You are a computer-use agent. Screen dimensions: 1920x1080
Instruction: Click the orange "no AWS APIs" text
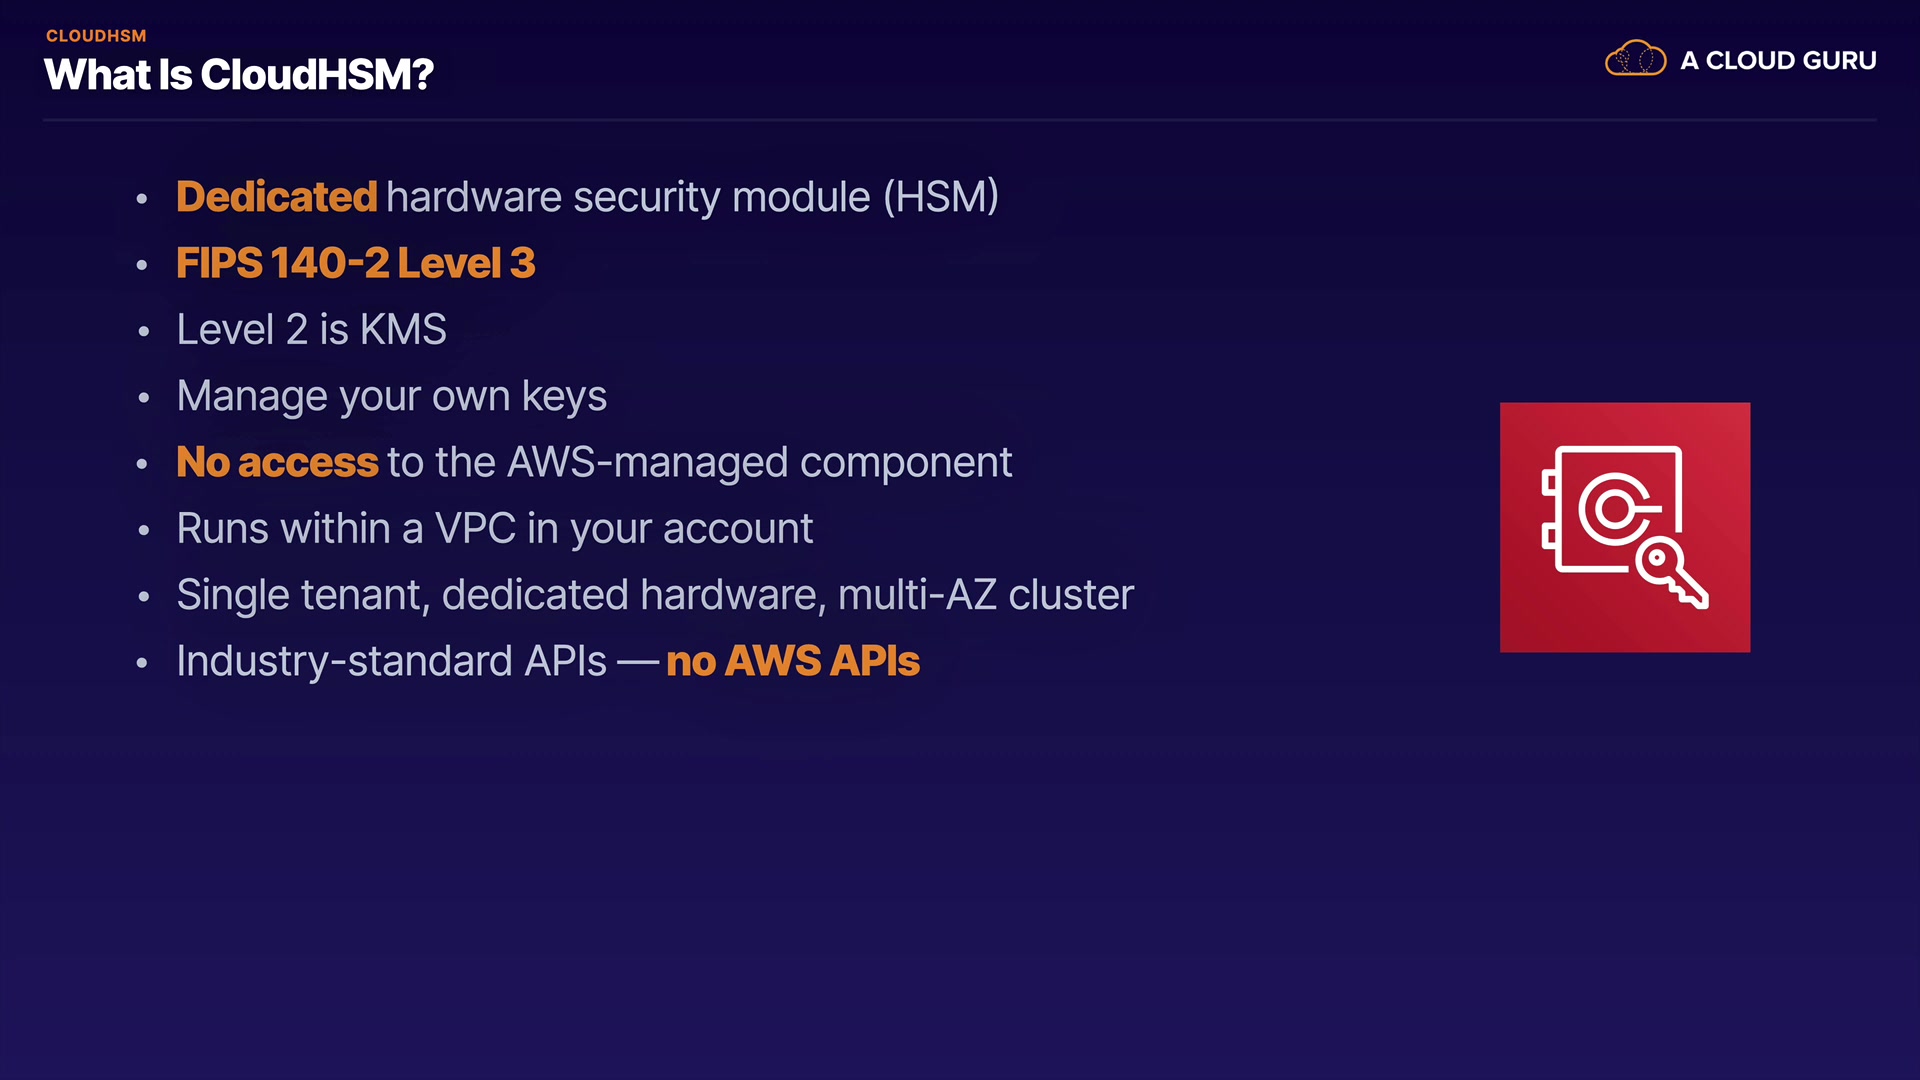click(792, 661)
